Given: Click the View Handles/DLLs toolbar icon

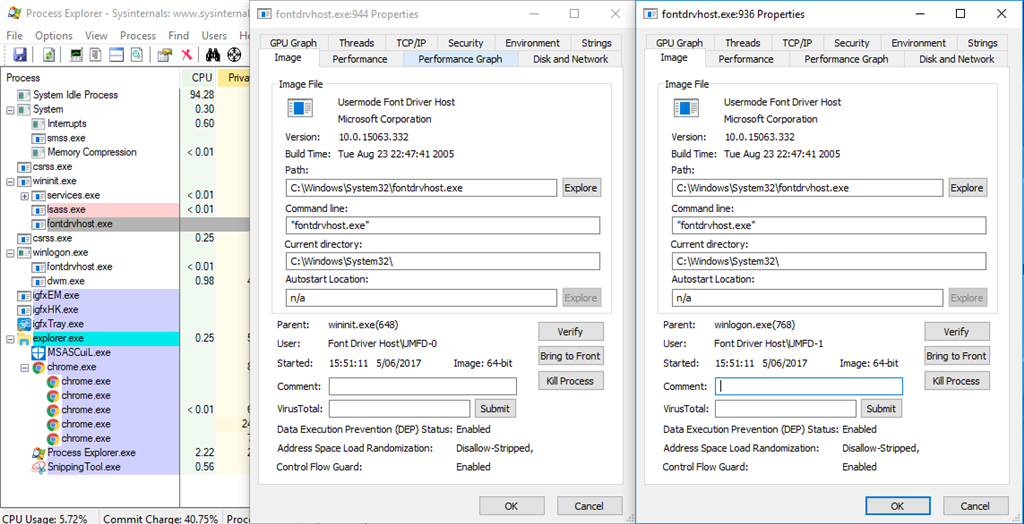Looking at the screenshot, I should [x=136, y=55].
